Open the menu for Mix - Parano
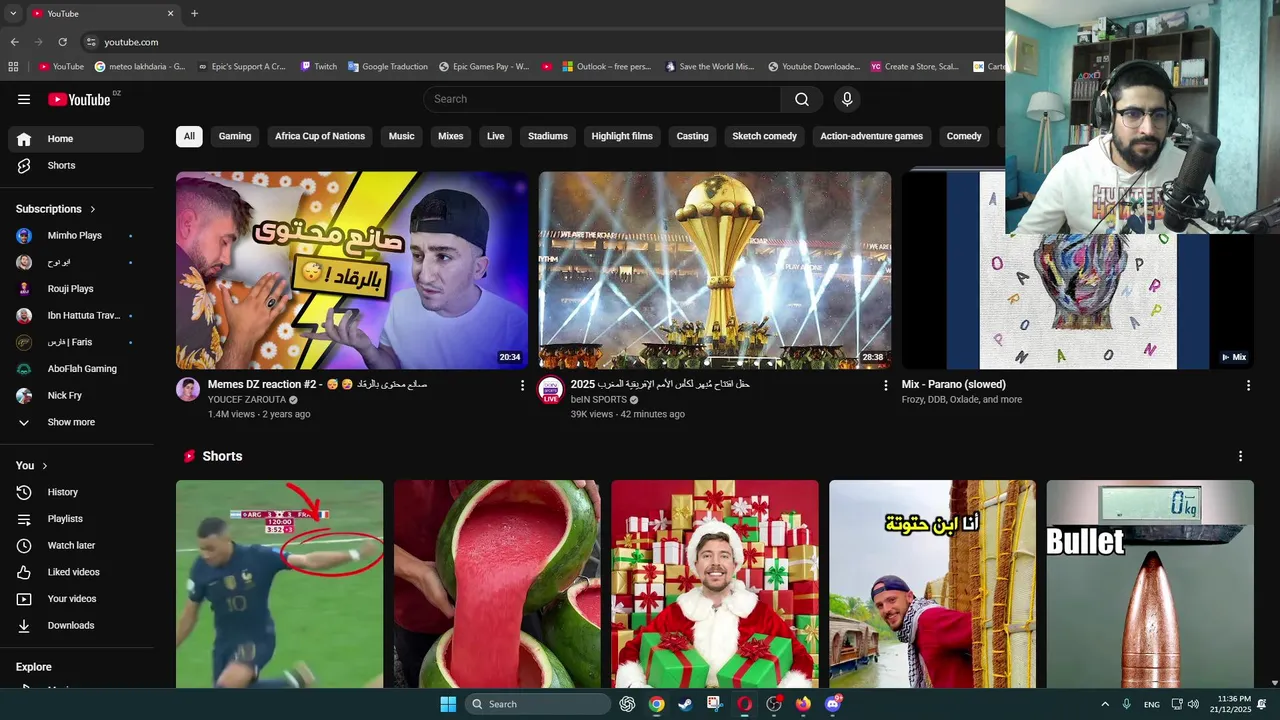 click(x=1248, y=385)
